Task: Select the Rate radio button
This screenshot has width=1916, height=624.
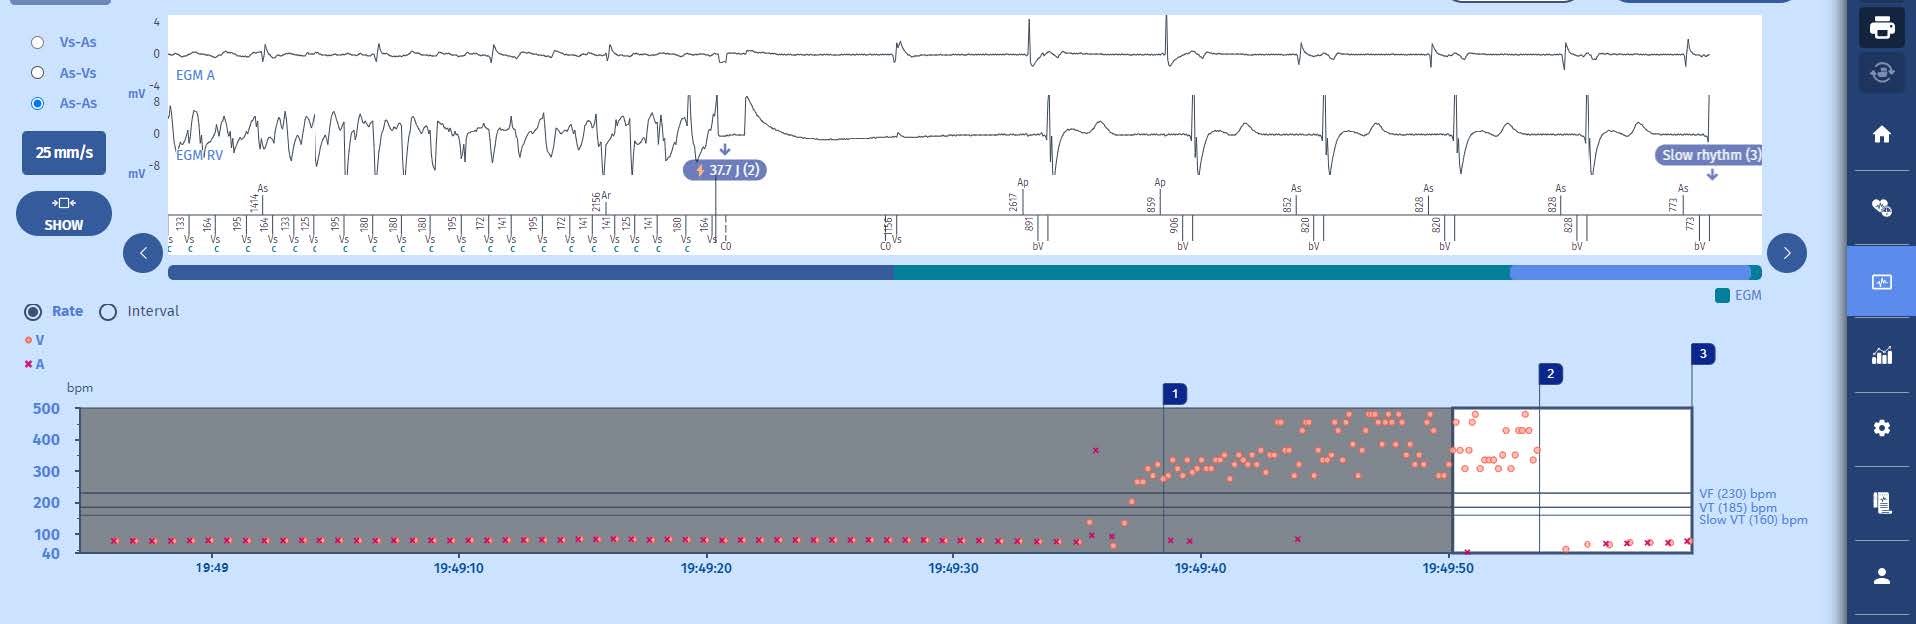Action: 33,312
